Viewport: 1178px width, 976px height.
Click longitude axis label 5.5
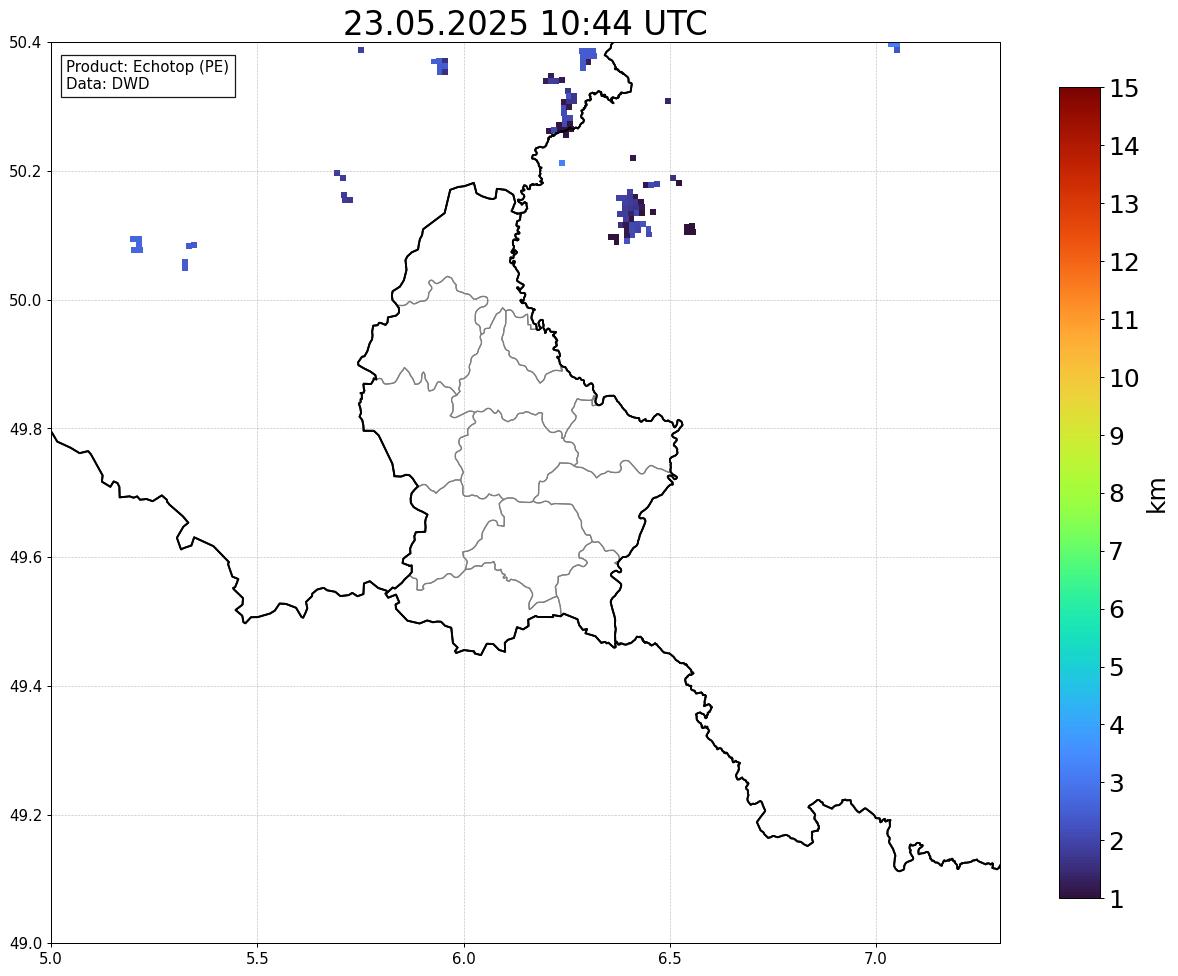[257, 959]
